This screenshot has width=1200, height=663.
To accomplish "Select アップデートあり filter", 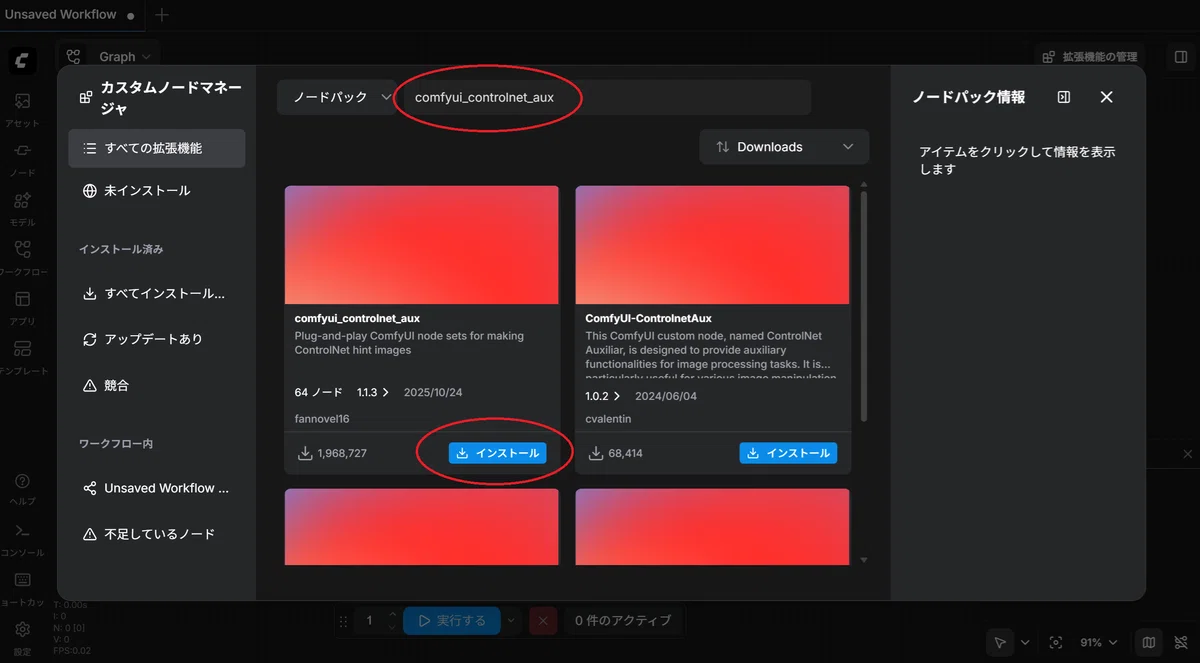I will tap(156, 339).
